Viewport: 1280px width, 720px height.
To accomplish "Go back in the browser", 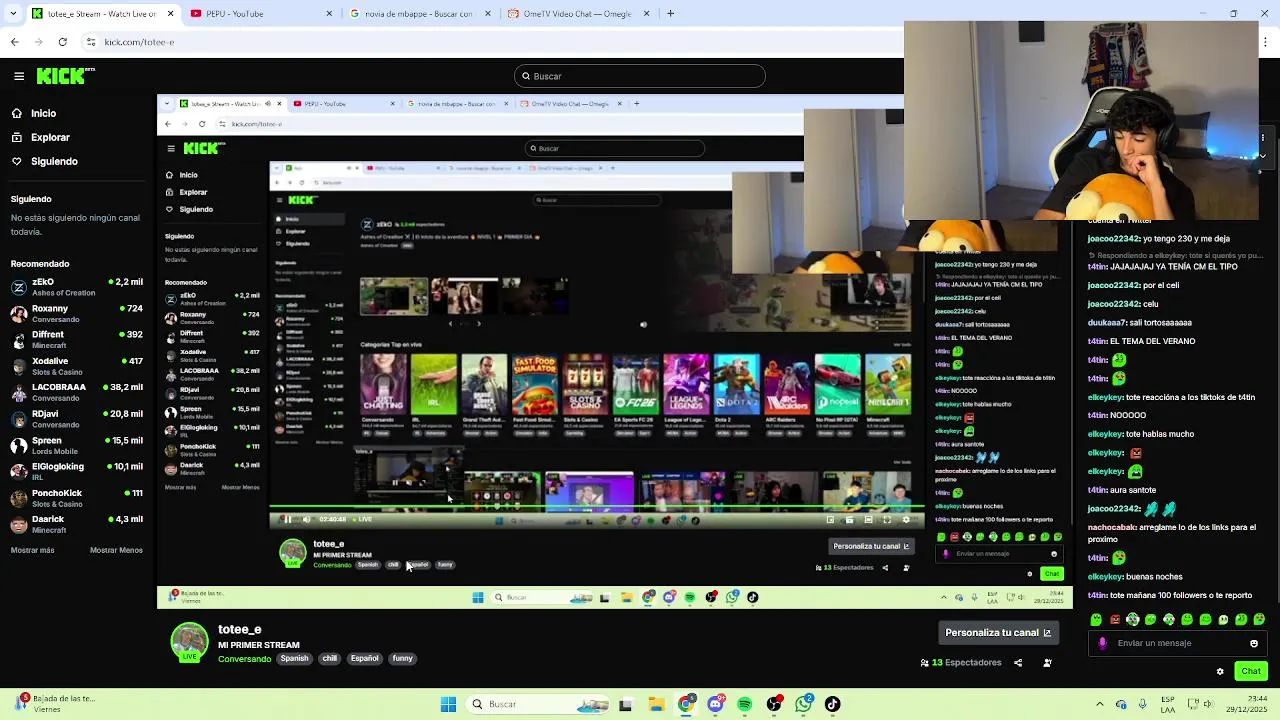I will click(14, 42).
